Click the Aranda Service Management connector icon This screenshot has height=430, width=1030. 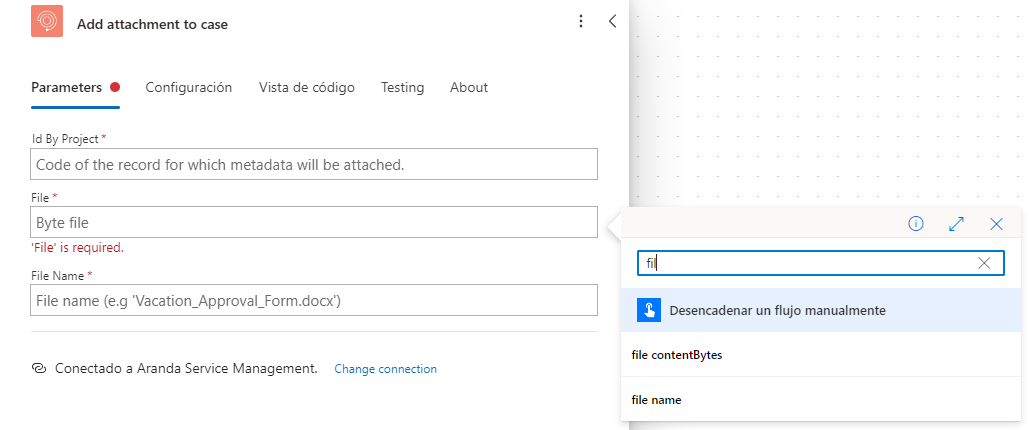[x=47, y=22]
